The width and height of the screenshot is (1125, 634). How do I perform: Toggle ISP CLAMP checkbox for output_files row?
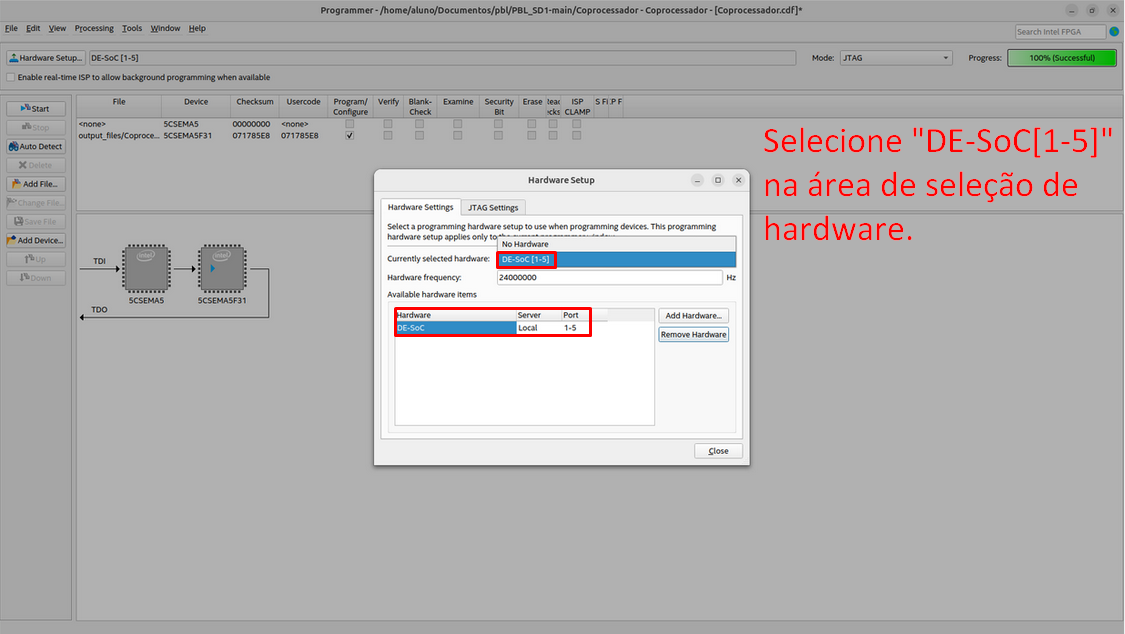(577, 136)
